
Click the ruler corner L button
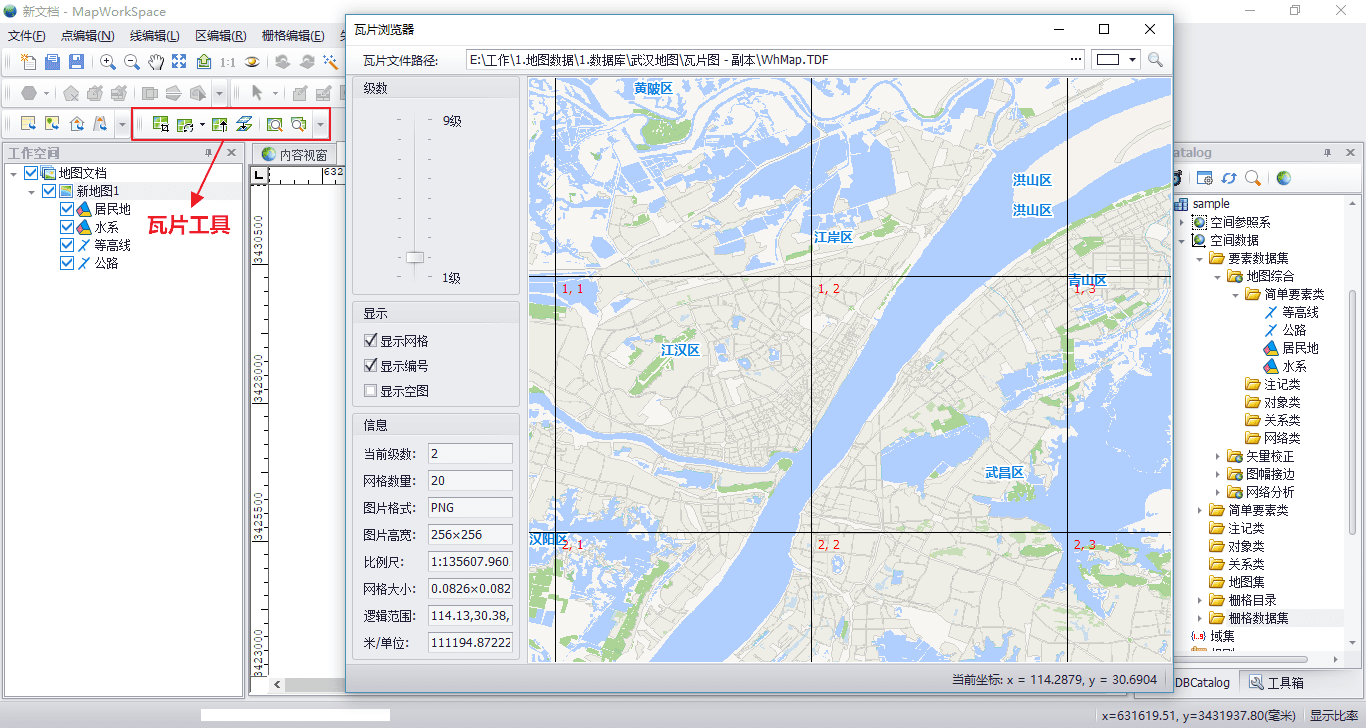(259, 177)
